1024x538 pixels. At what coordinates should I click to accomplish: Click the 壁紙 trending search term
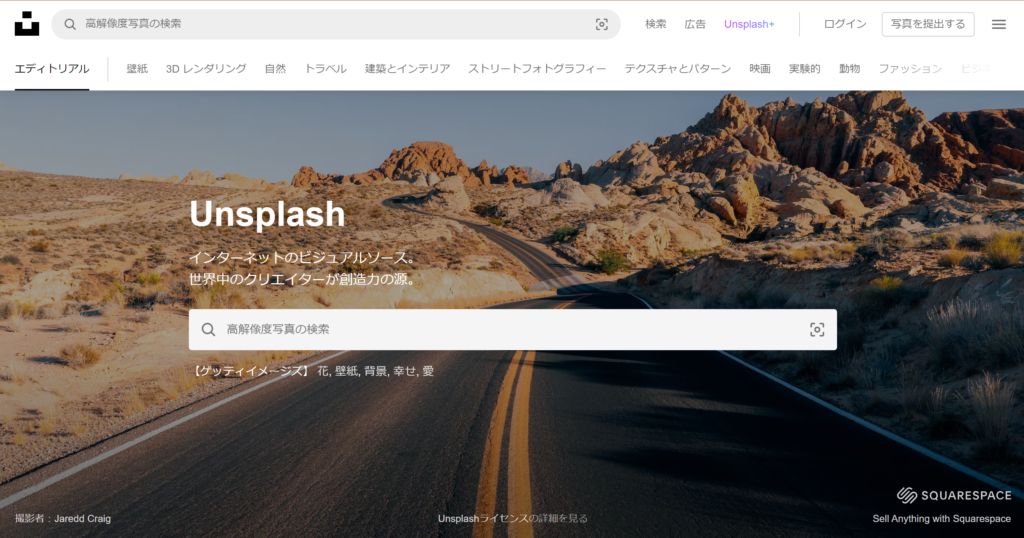click(345, 371)
